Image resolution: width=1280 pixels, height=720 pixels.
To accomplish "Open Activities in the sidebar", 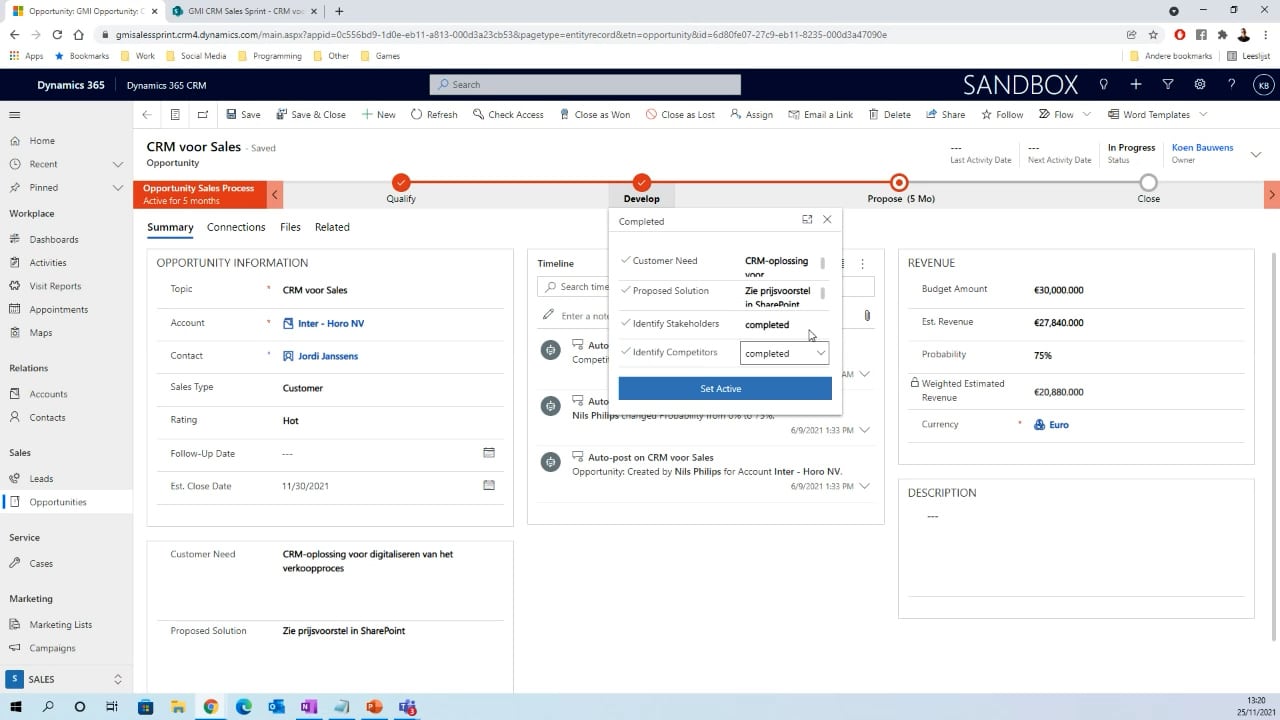I will (x=48, y=262).
